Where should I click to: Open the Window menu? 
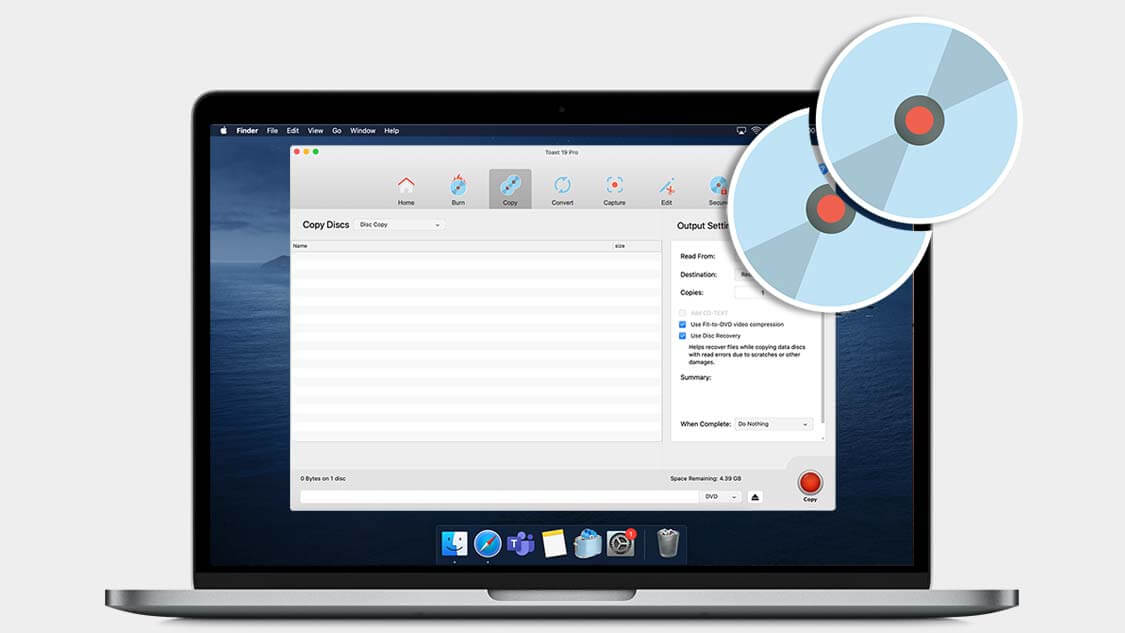click(362, 131)
